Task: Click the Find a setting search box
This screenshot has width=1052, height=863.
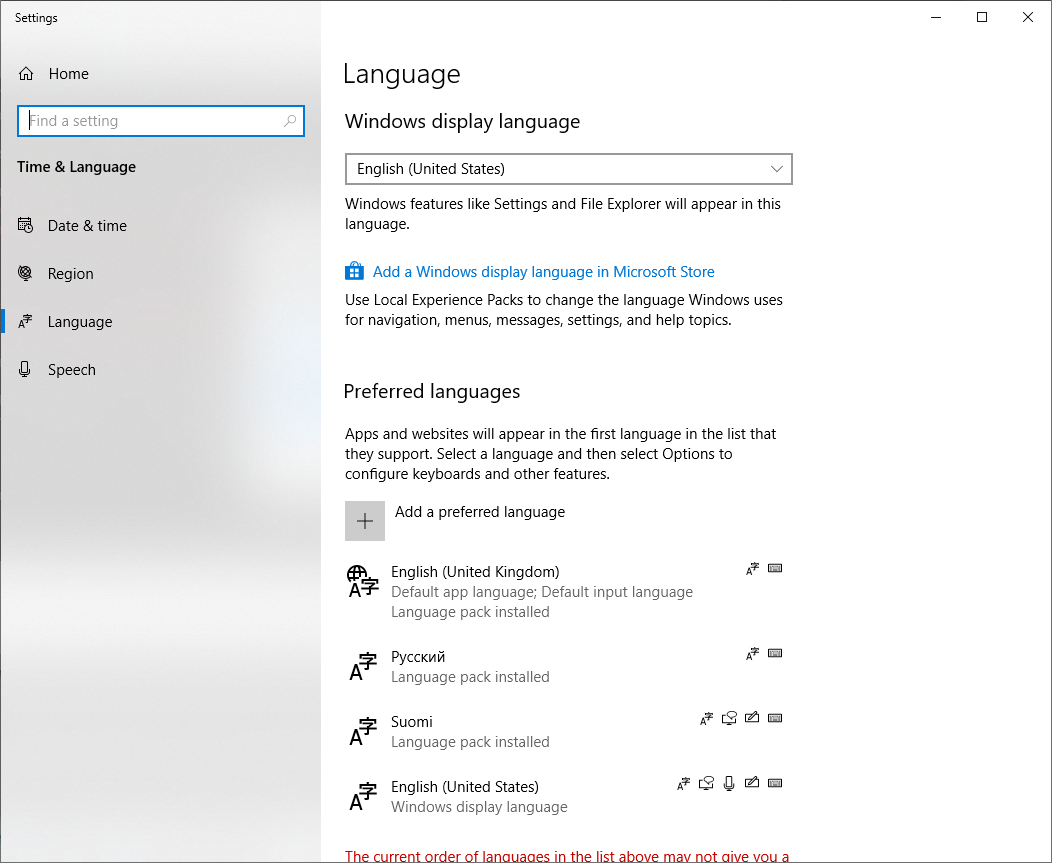Action: (x=161, y=120)
